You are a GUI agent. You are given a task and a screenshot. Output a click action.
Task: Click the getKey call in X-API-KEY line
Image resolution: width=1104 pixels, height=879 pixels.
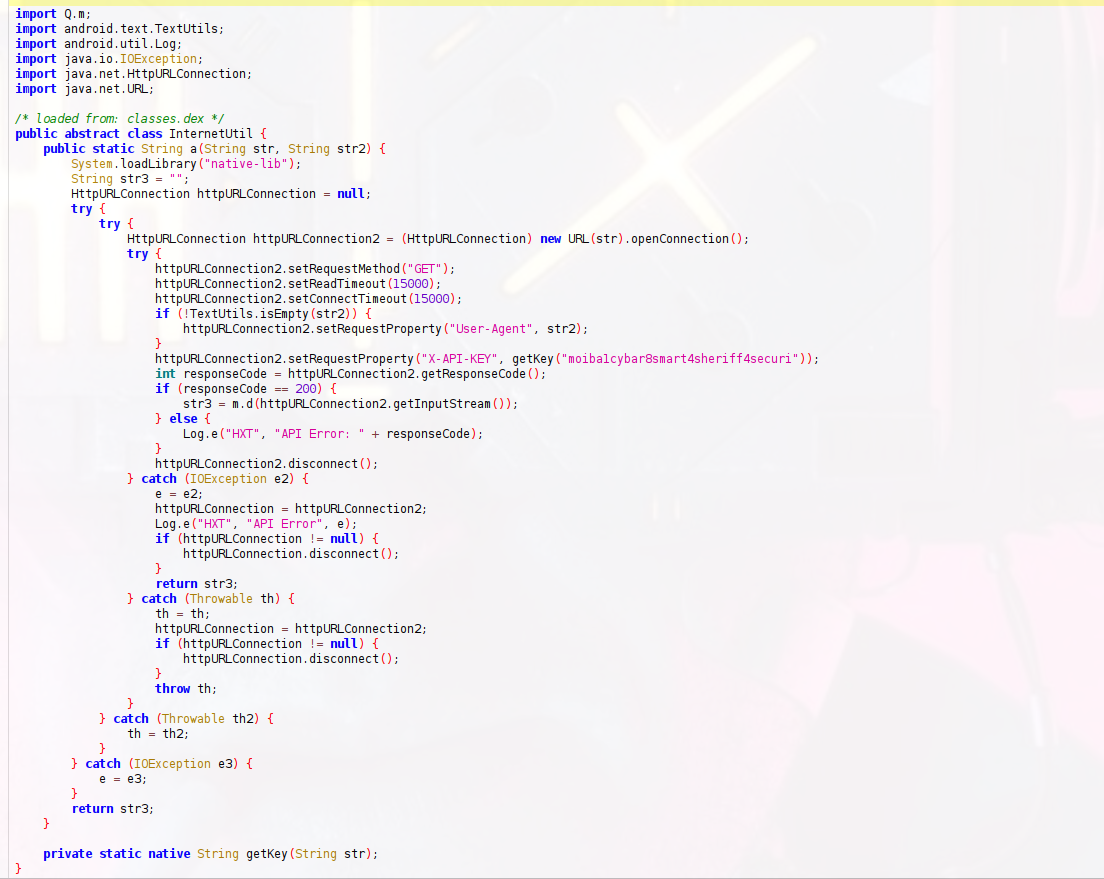532,359
